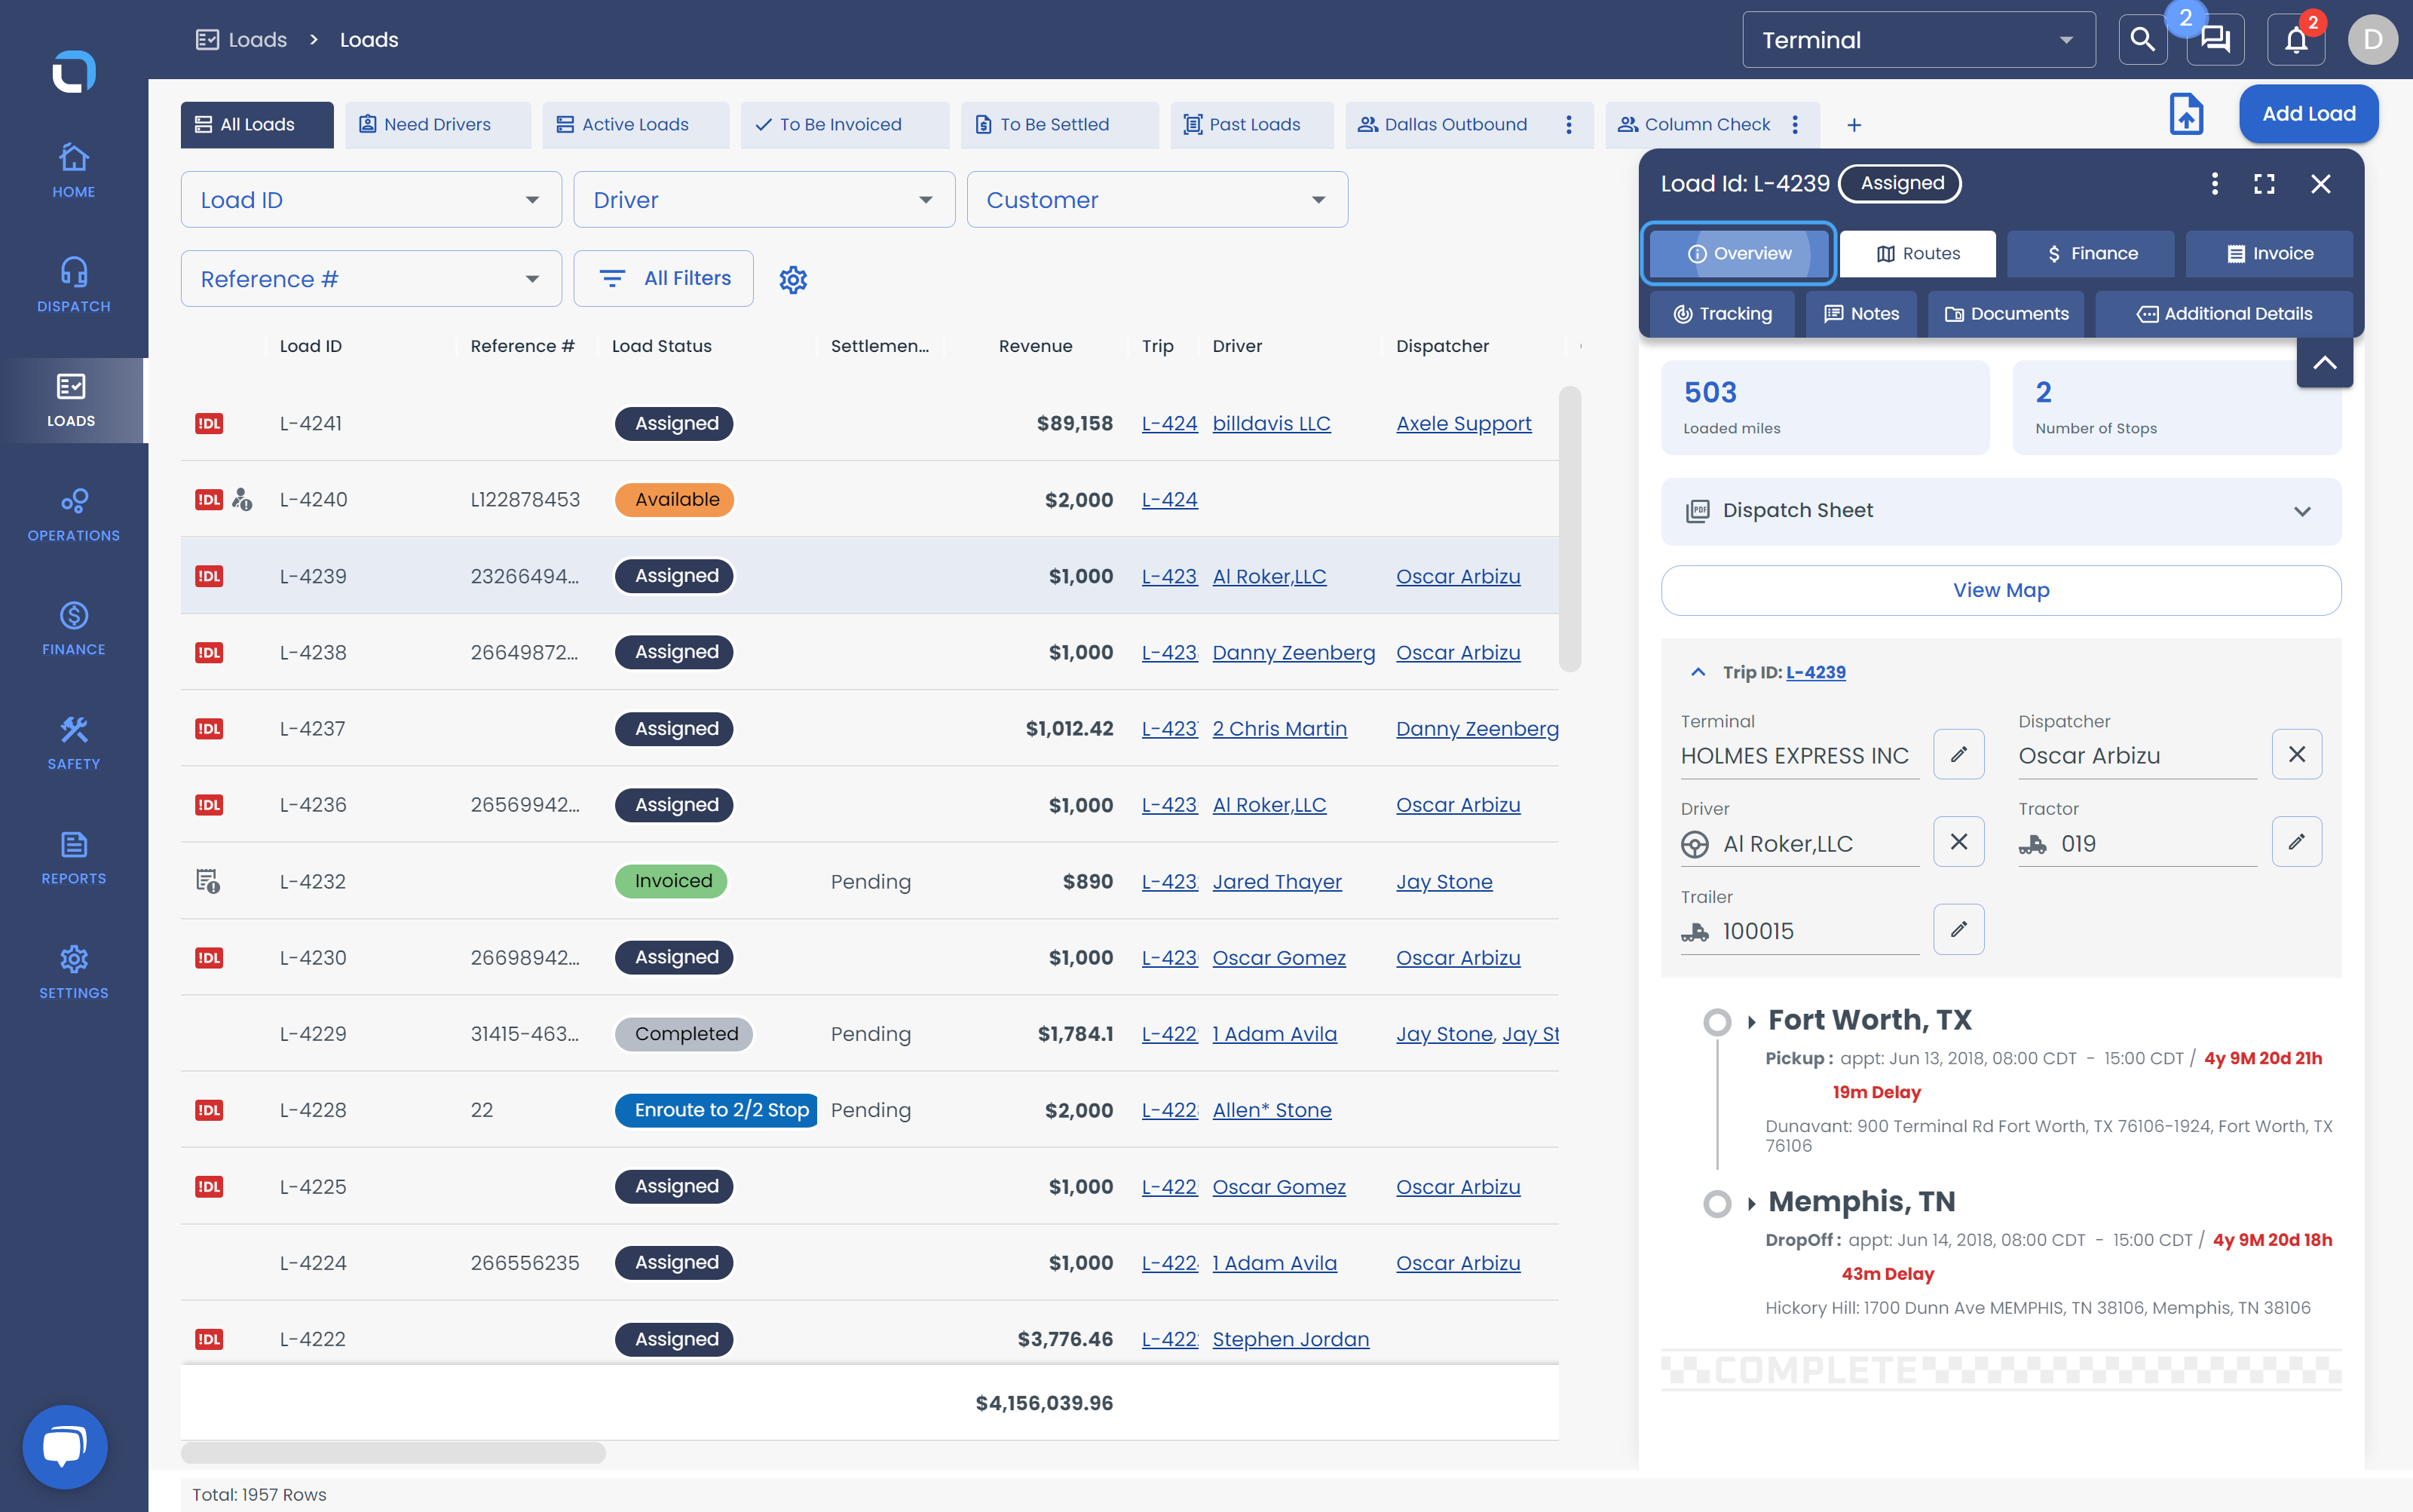Click the upload document icon
Image resolution: width=2413 pixels, height=1512 pixels.
coord(2186,114)
